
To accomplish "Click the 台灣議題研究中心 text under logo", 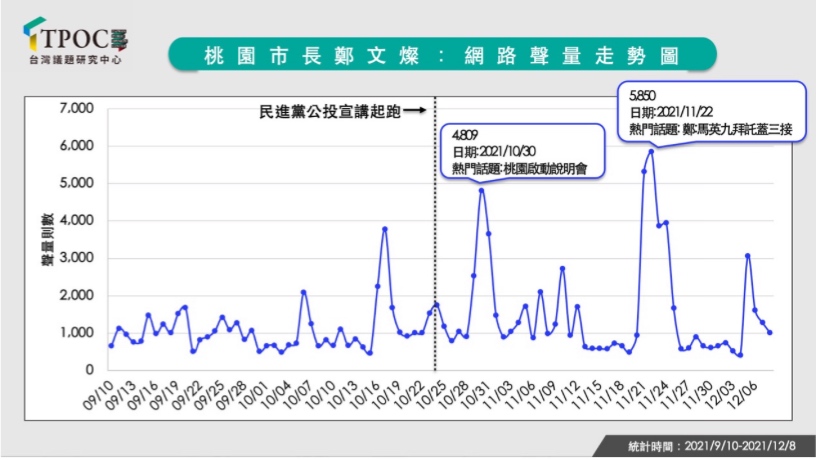I will point(77,63).
